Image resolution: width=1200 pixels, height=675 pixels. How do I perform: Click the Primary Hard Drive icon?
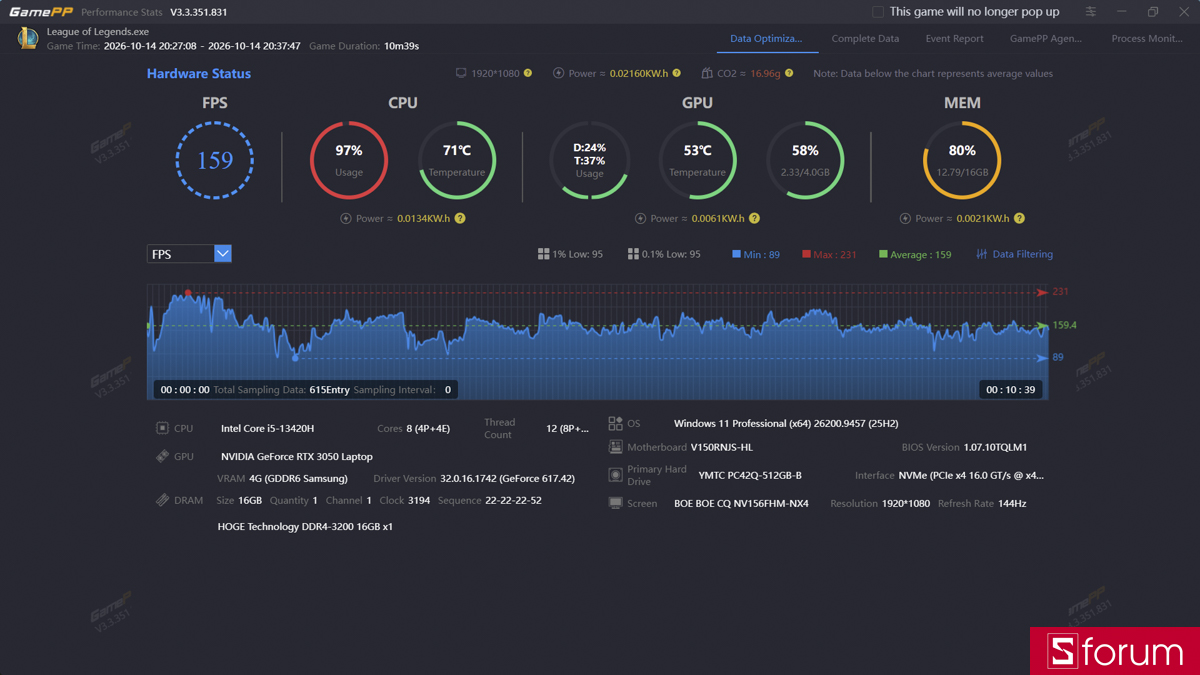point(615,475)
